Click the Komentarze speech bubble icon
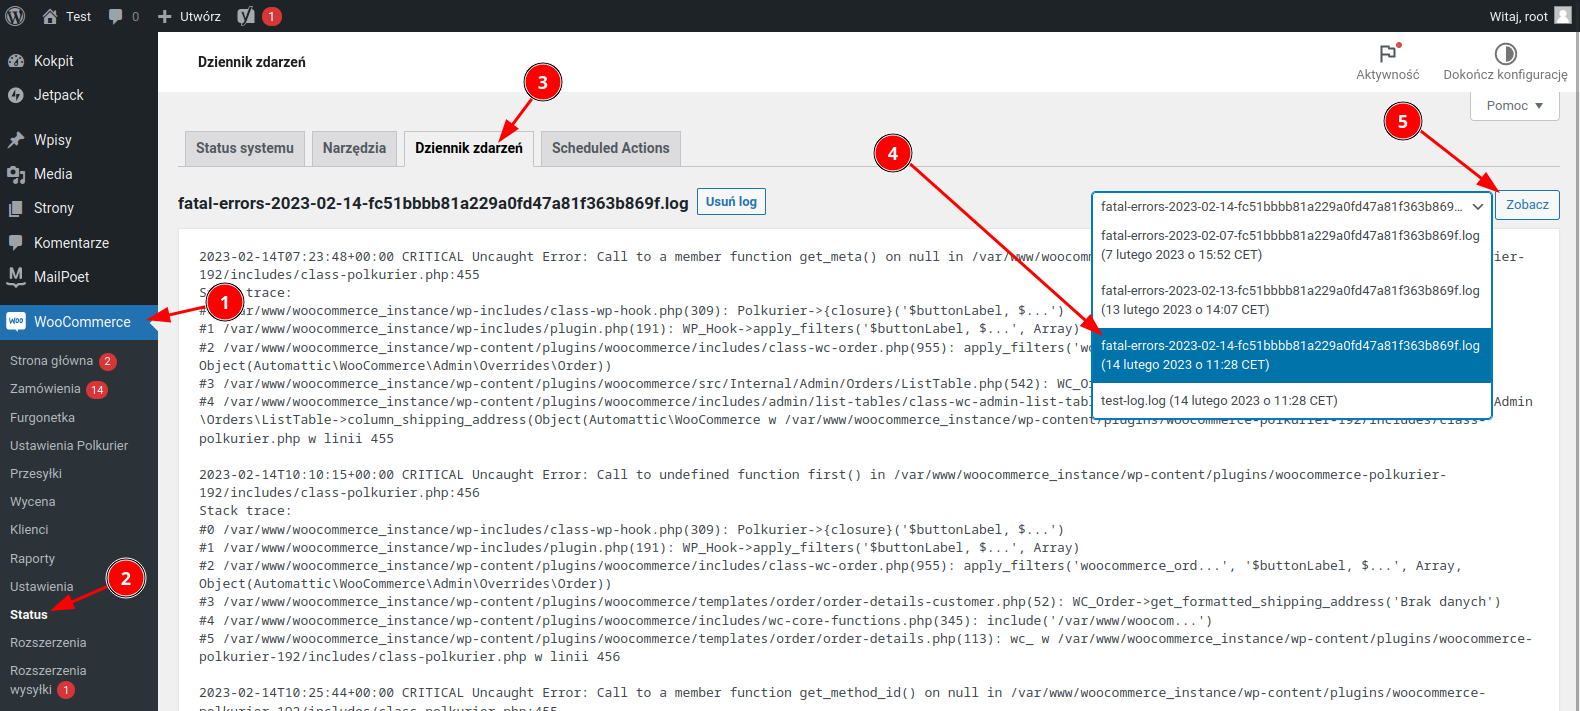This screenshot has width=1580, height=711. [x=16, y=243]
